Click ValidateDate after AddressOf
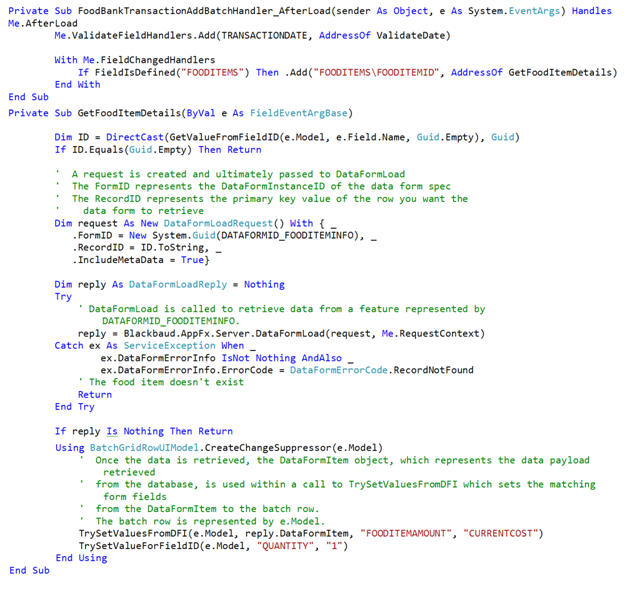This screenshot has width=628, height=601. (411, 36)
